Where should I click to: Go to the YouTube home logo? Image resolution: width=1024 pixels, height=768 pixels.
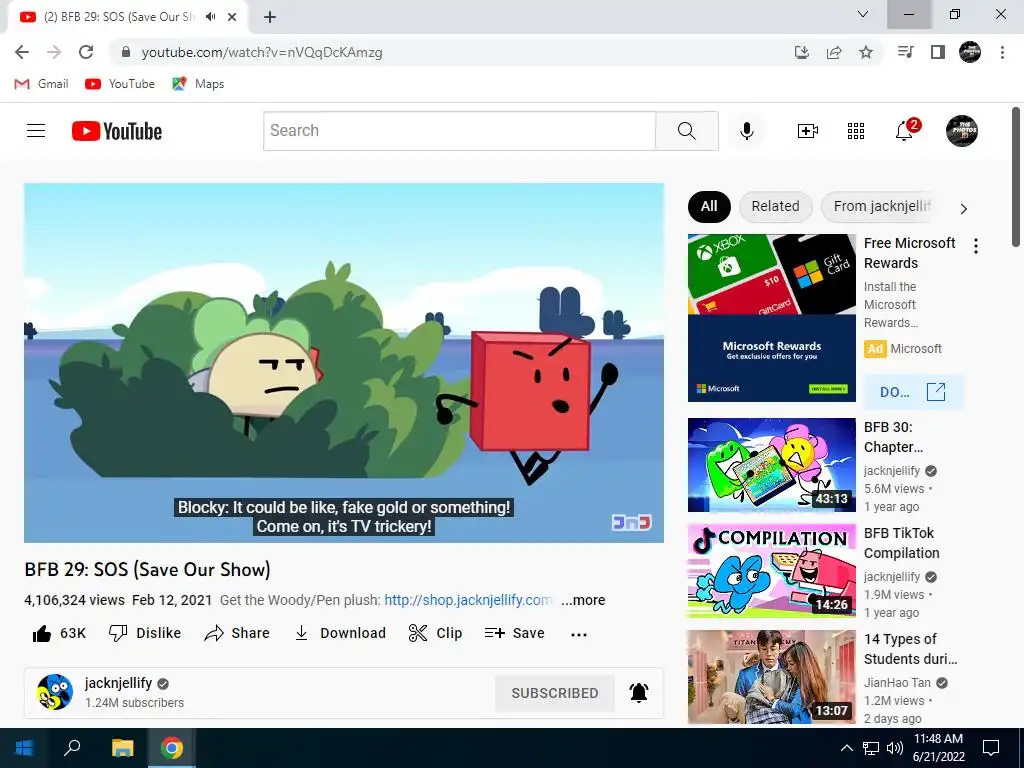point(117,131)
